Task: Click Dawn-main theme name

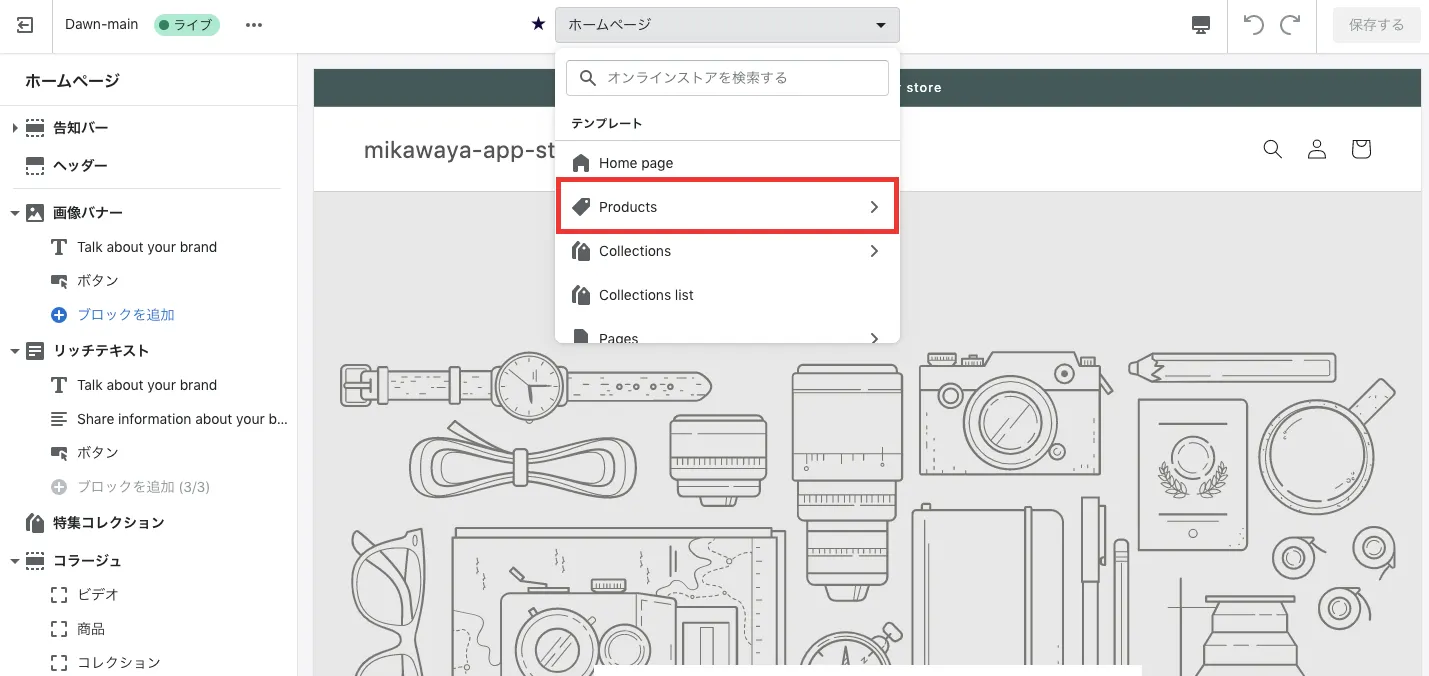Action: (x=102, y=24)
